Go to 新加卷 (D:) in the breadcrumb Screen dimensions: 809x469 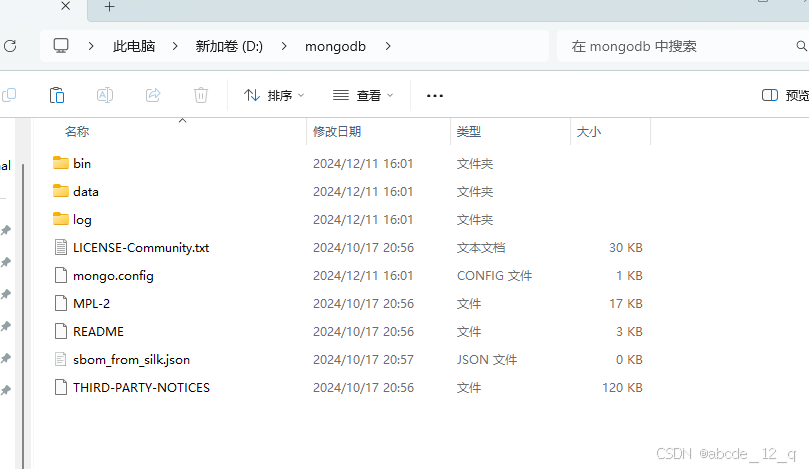click(x=229, y=46)
